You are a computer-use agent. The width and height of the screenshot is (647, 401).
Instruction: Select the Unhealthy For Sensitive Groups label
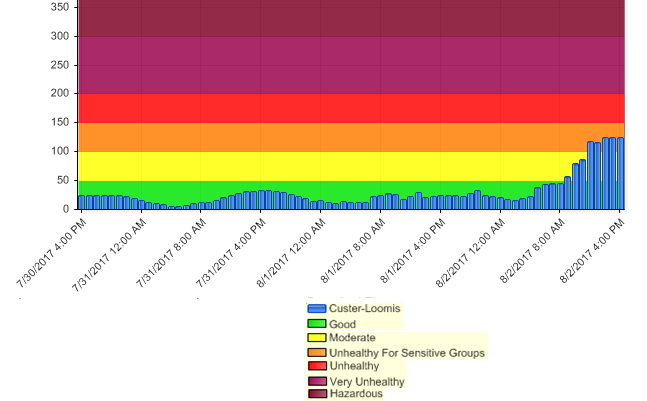(406, 353)
